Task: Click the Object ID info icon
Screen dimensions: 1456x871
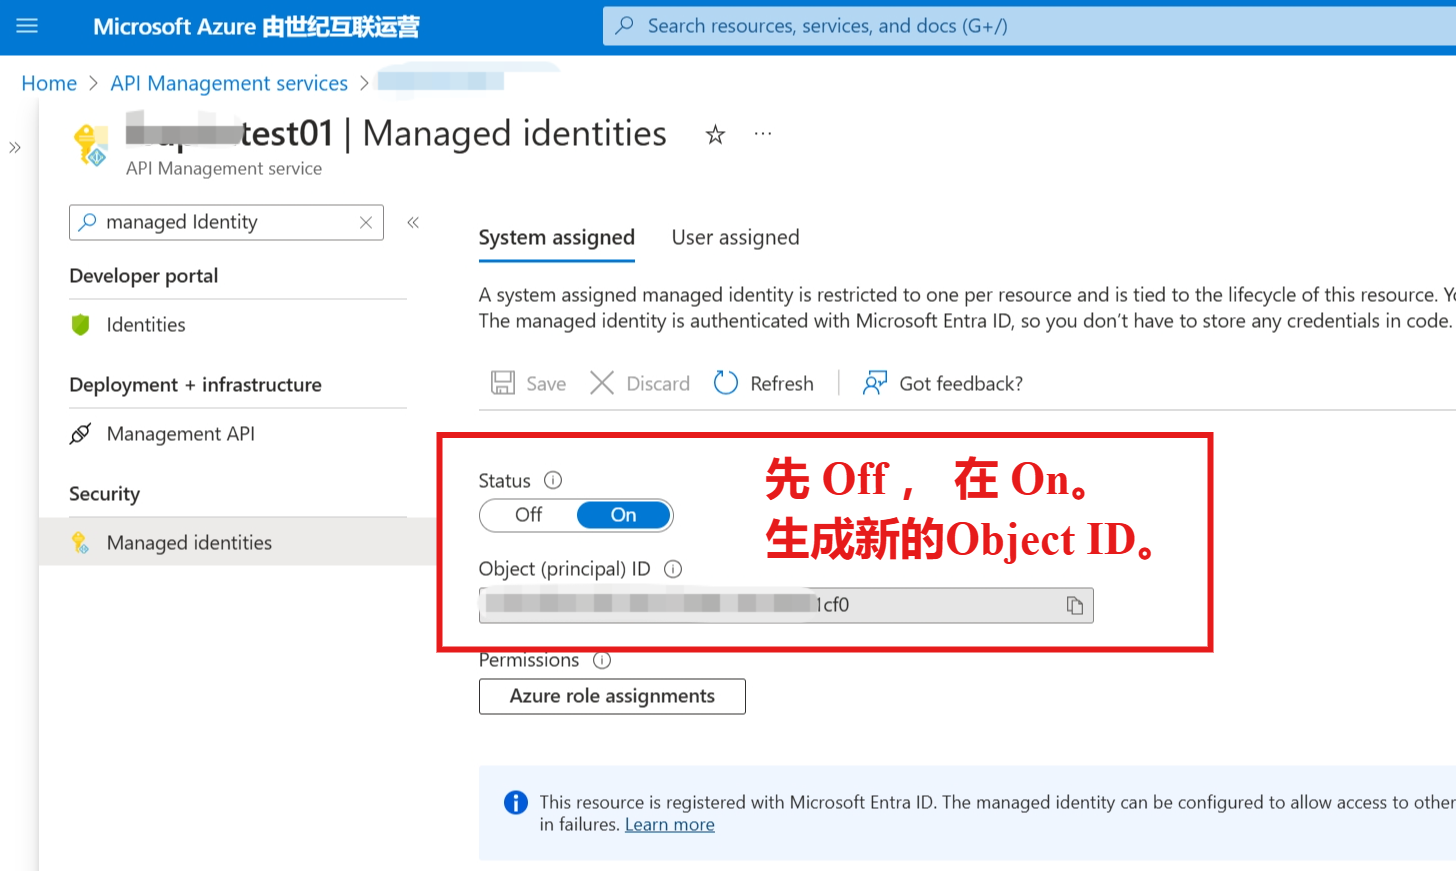Action: 673,569
